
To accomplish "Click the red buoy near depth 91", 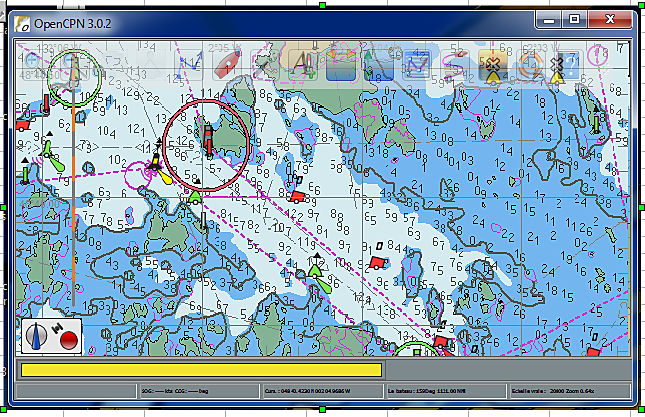I will 378,263.
